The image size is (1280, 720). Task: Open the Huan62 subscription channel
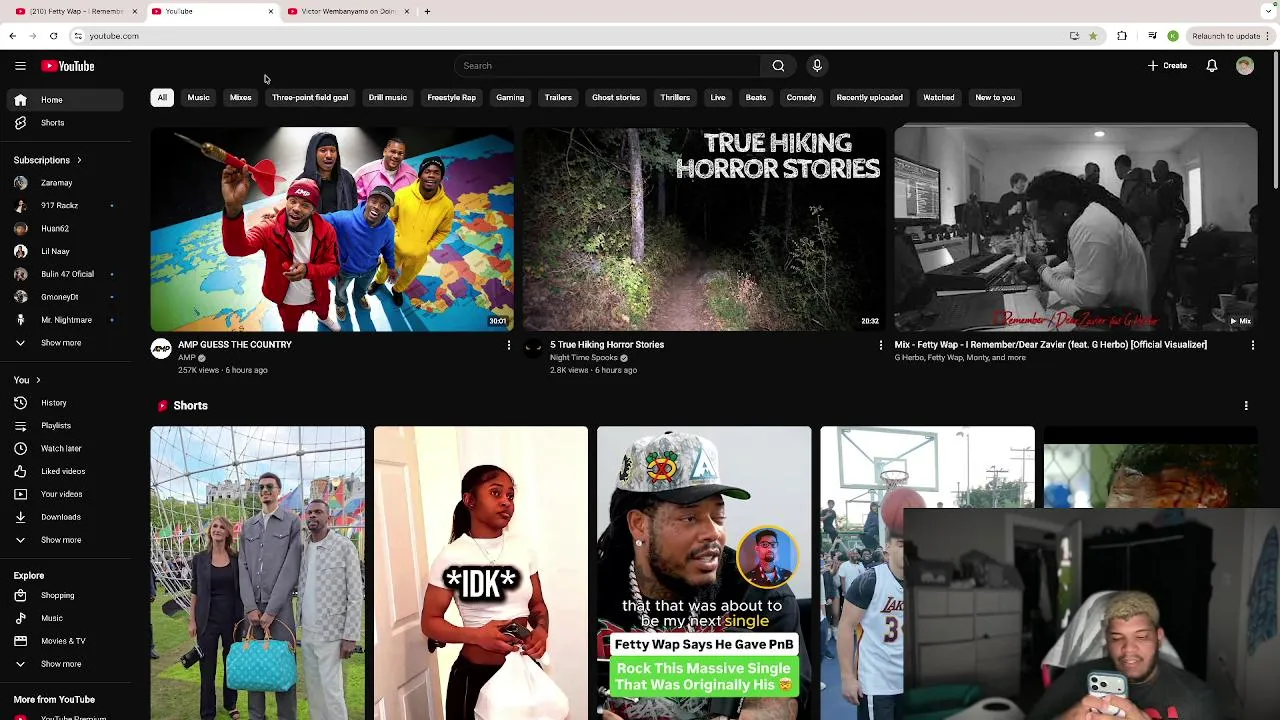coord(66,229)
